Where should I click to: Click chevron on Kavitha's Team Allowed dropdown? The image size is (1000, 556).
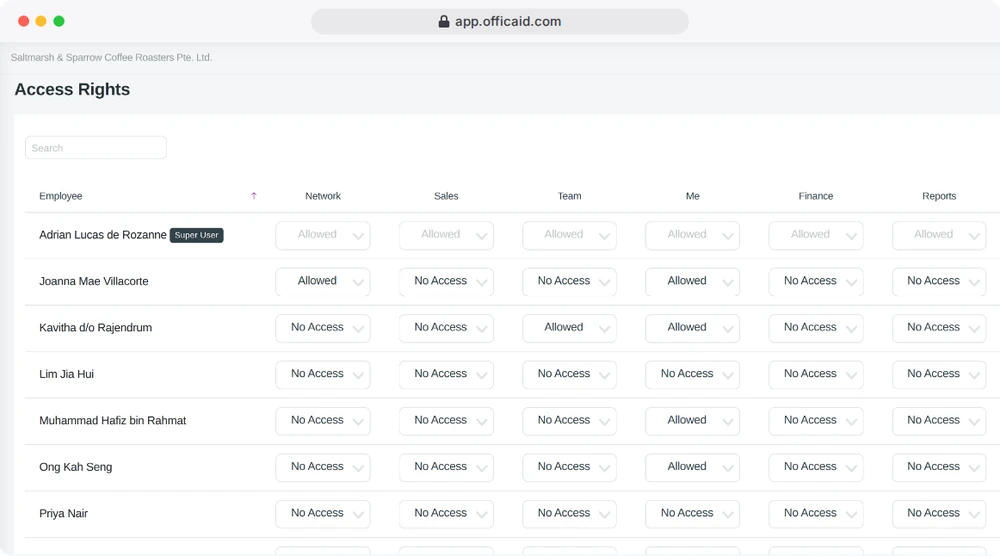click(605, 329)
